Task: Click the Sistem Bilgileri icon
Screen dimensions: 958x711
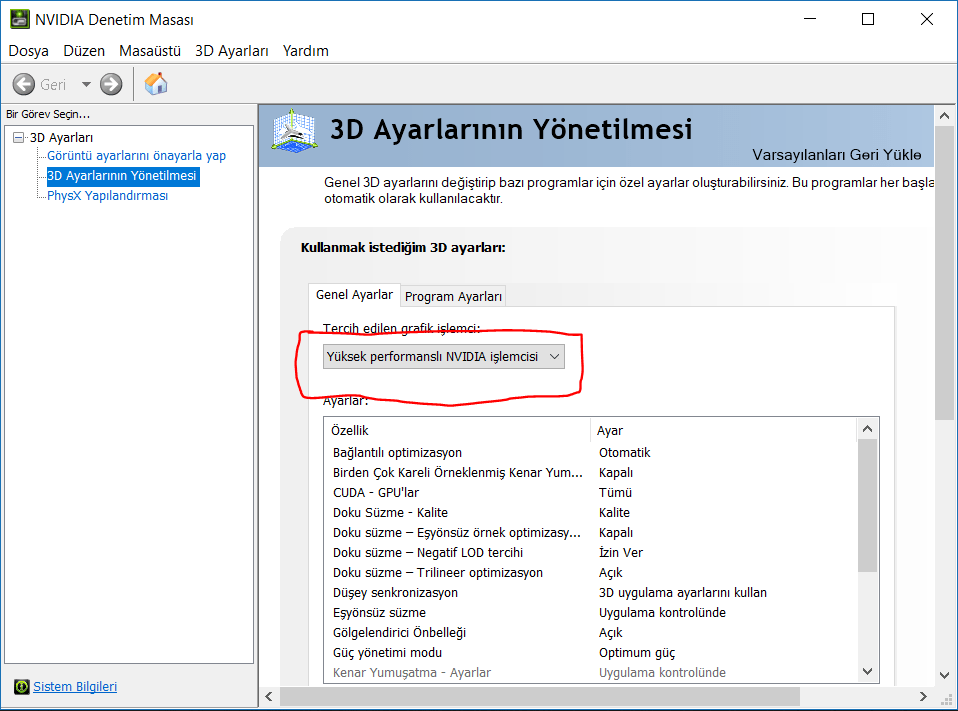Action: point(21,687)
